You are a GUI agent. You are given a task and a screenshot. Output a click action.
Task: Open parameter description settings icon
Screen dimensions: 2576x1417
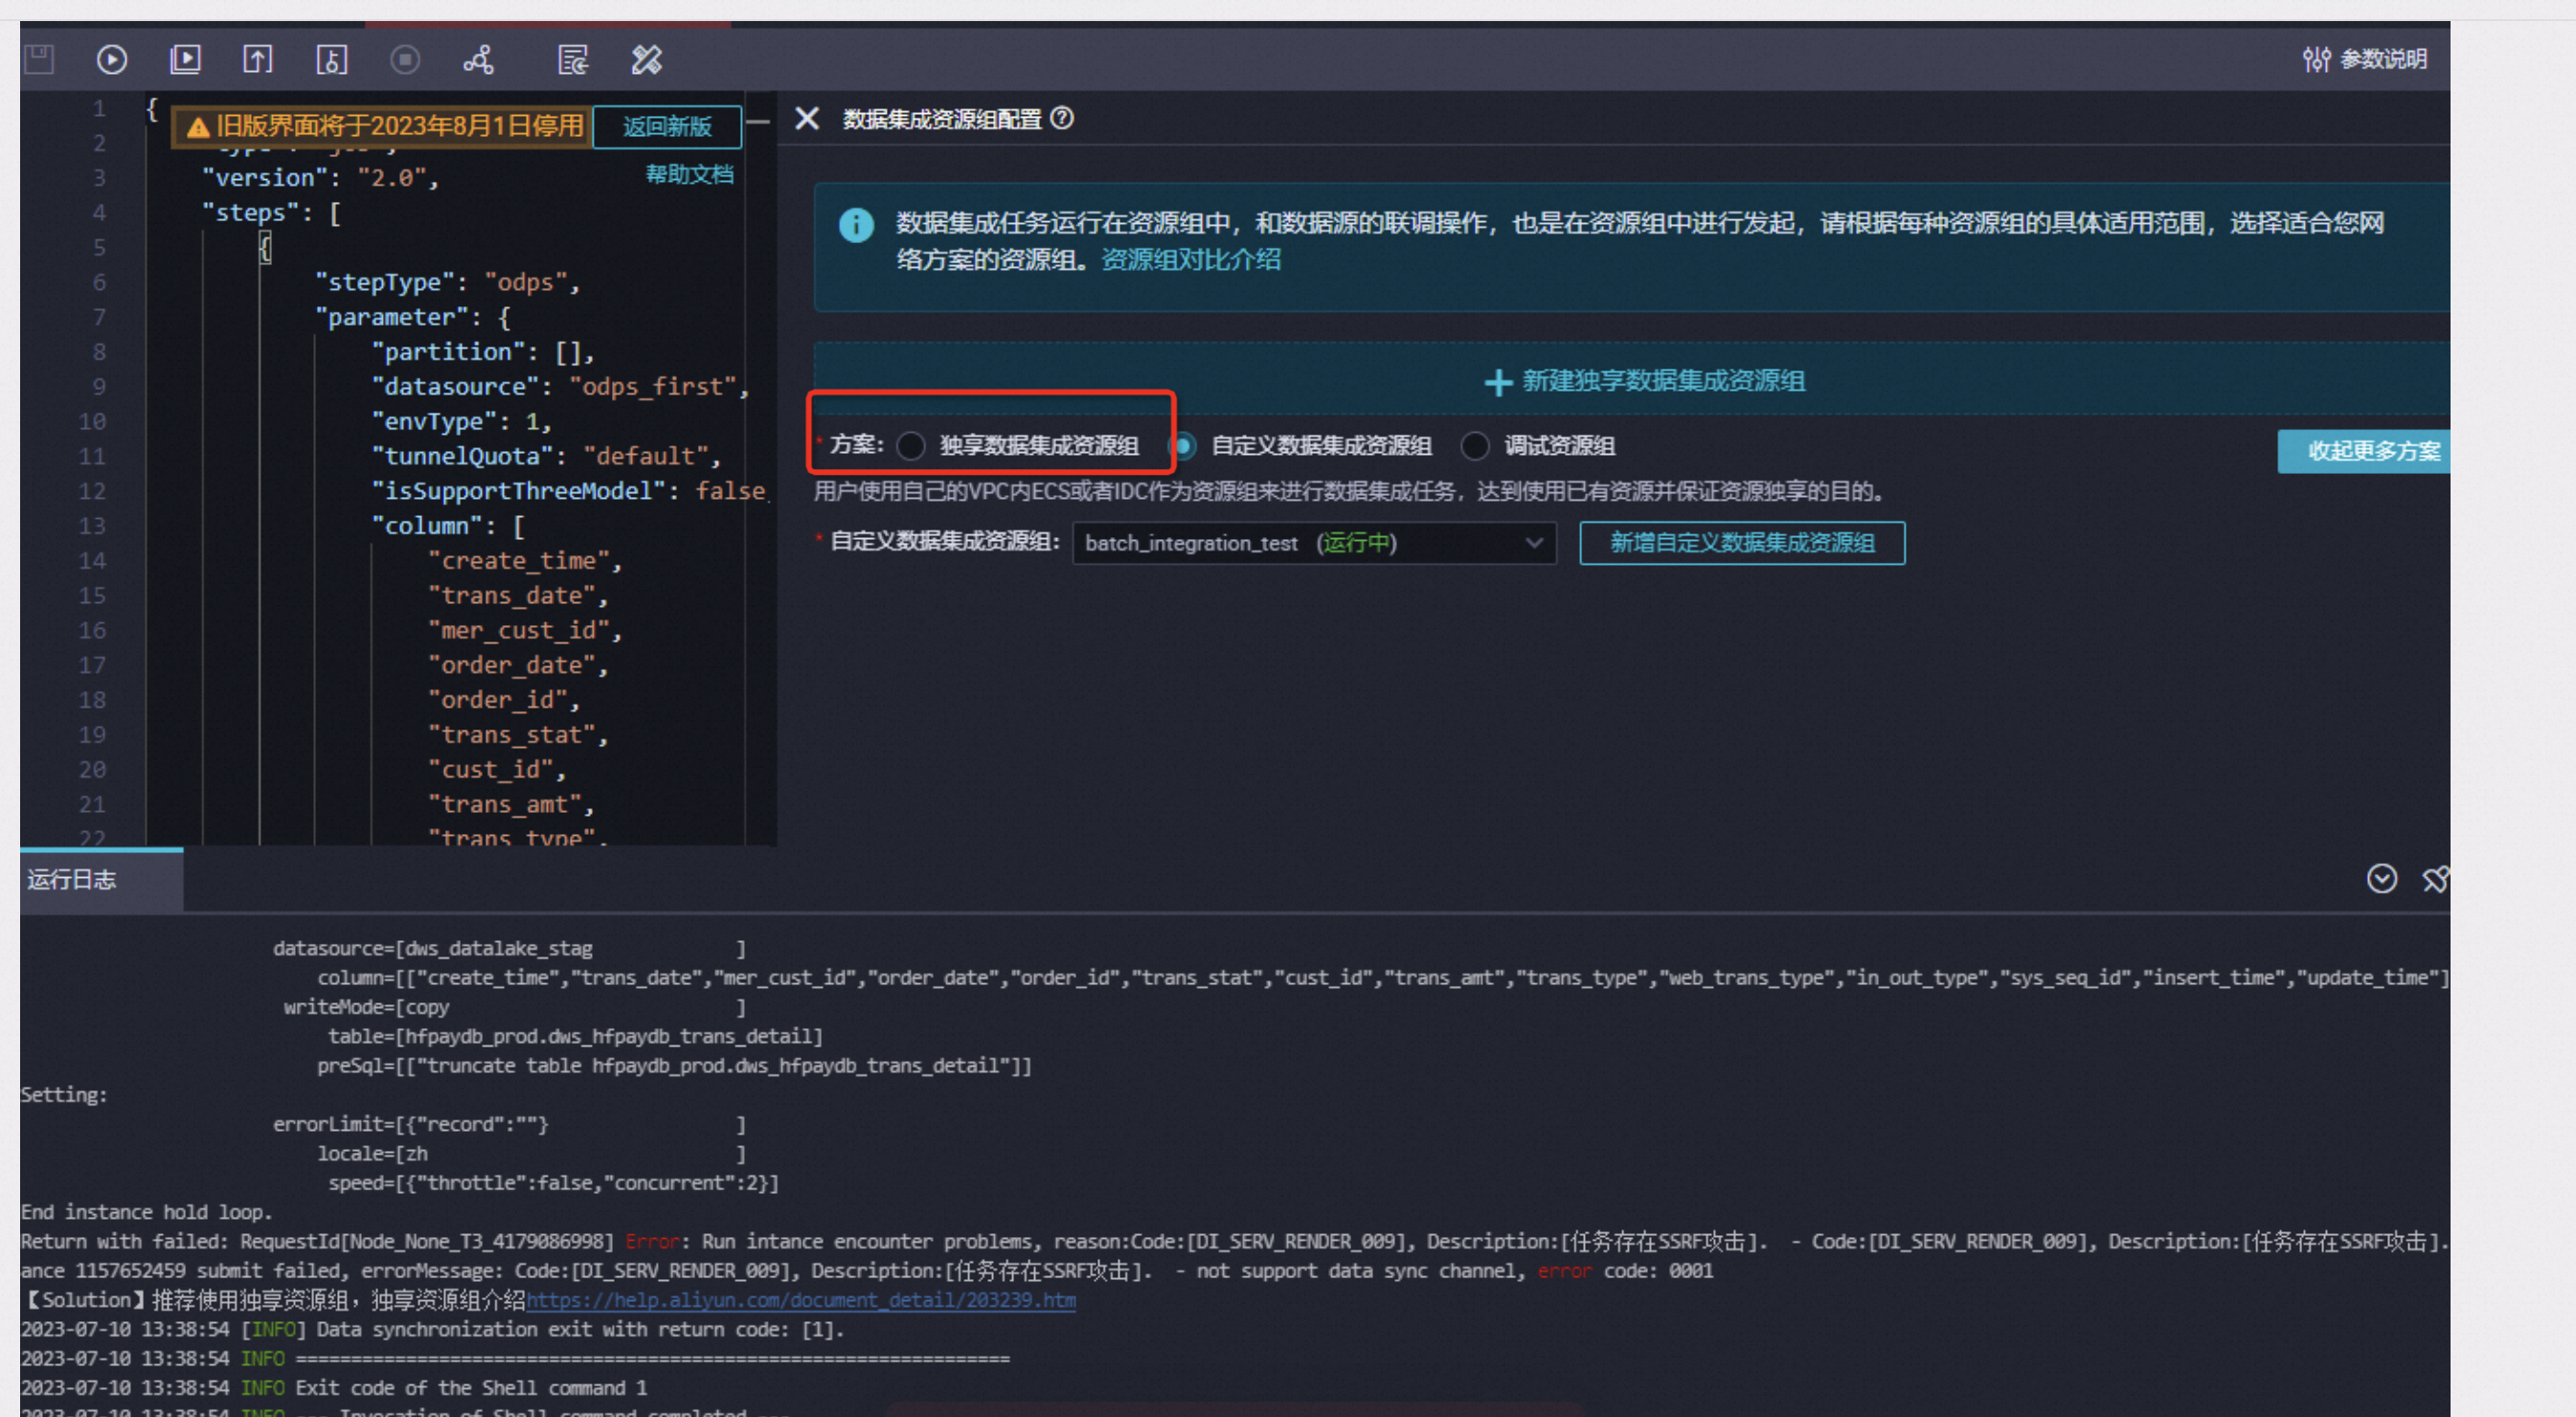2316,59
